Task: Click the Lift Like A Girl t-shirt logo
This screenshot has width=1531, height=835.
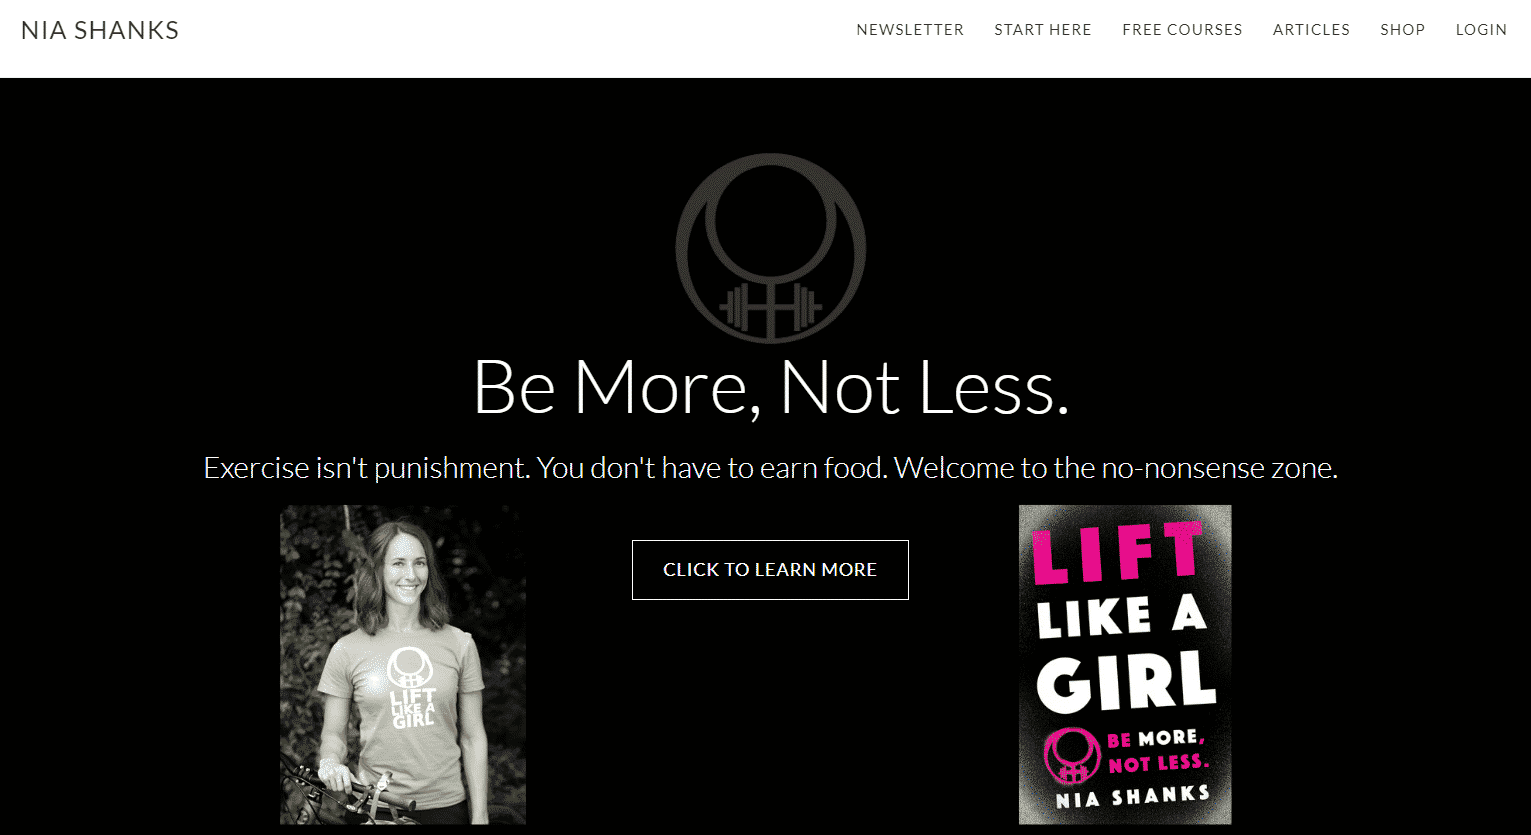Action: [411, 687]
